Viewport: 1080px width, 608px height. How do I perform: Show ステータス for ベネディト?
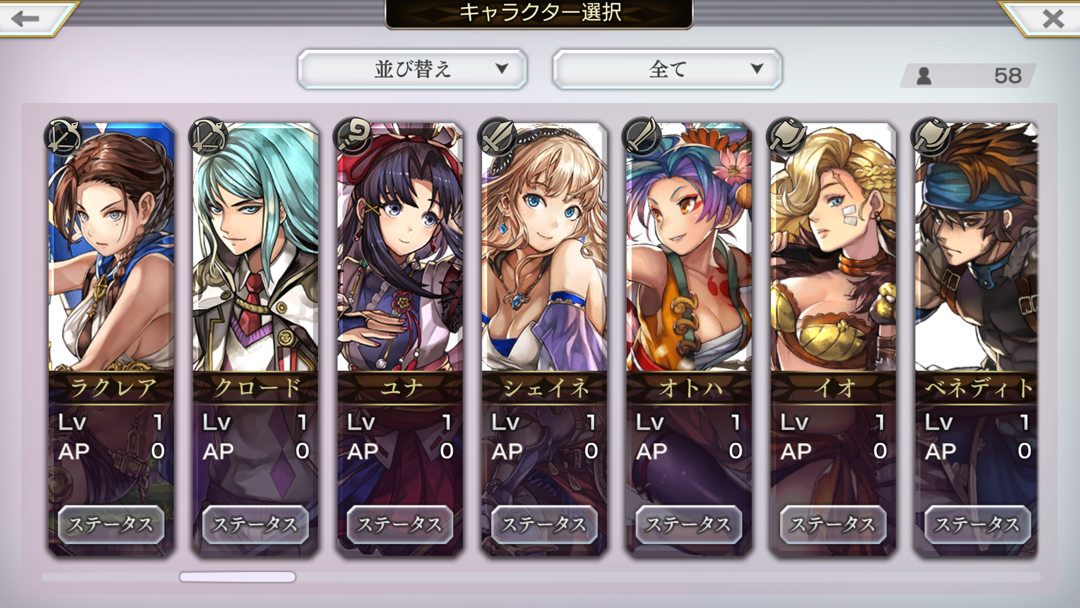tap(977, 525)
